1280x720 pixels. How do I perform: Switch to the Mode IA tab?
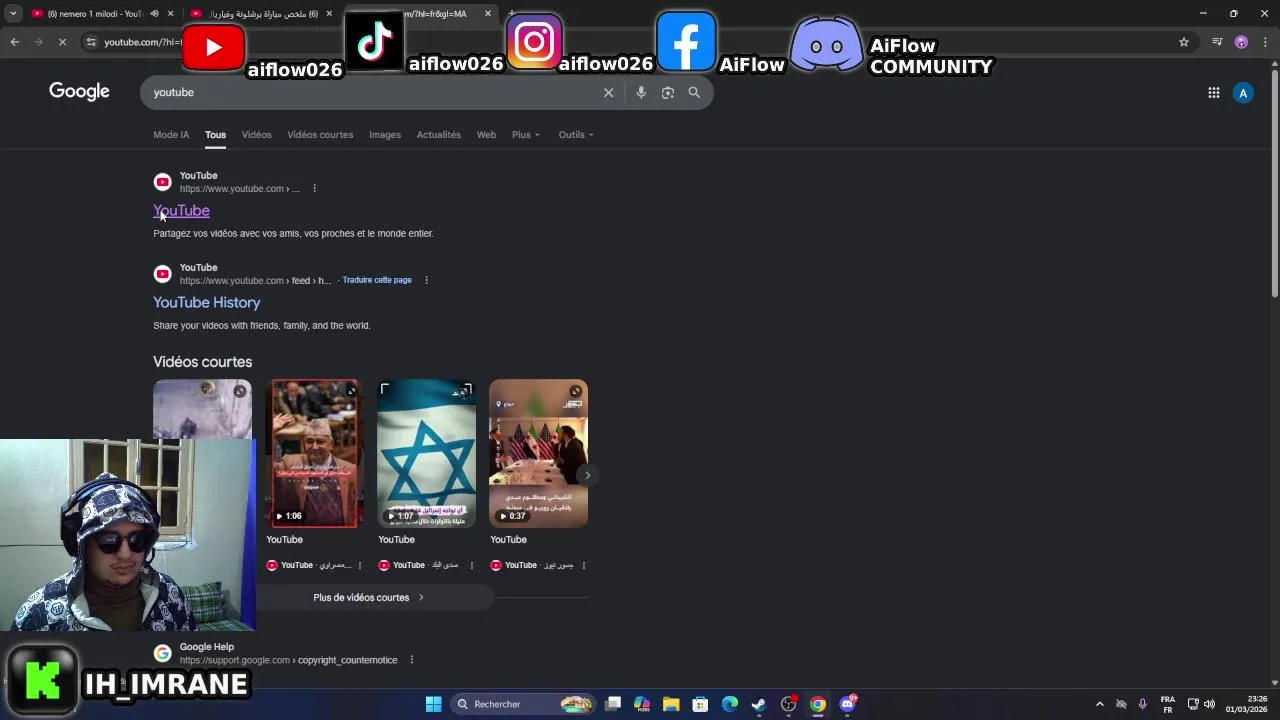(171, 135)
